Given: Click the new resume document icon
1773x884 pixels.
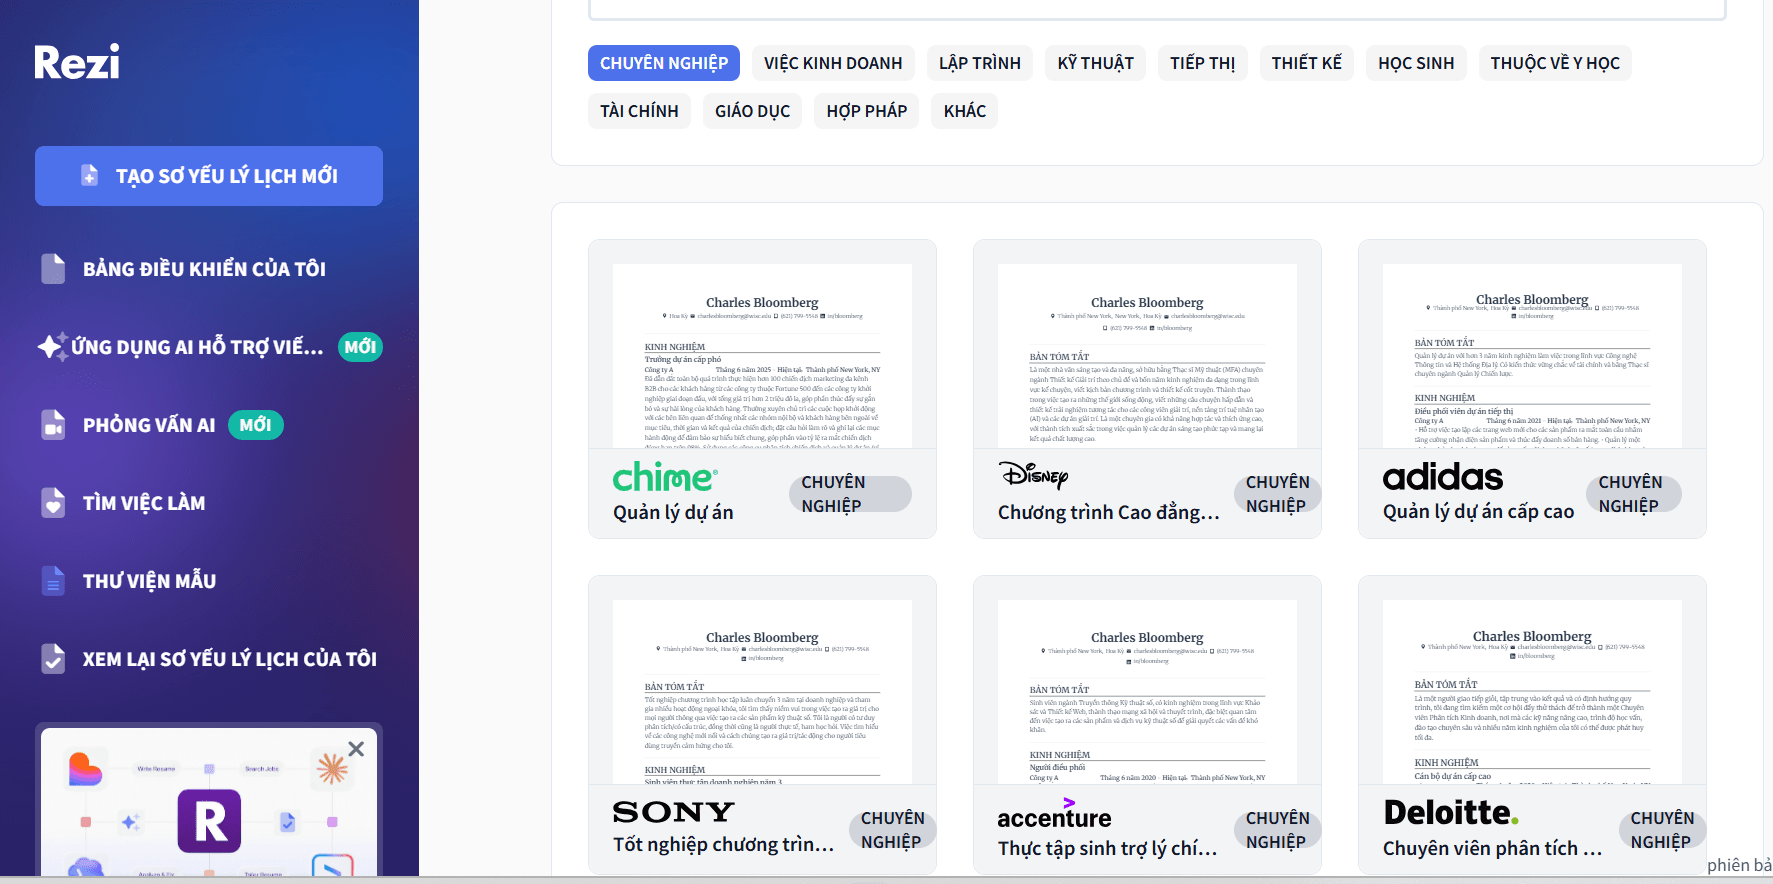Looking at the screenshot, I should [x=90, y=175].
